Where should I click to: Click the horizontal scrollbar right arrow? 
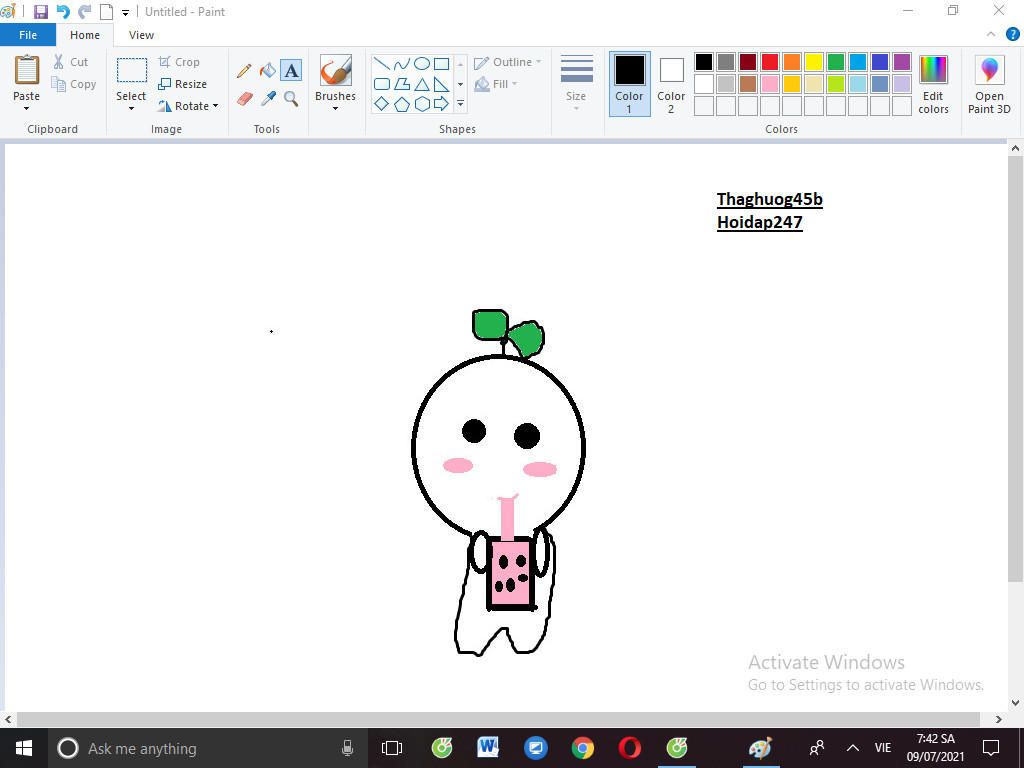(x=999, y=719)
